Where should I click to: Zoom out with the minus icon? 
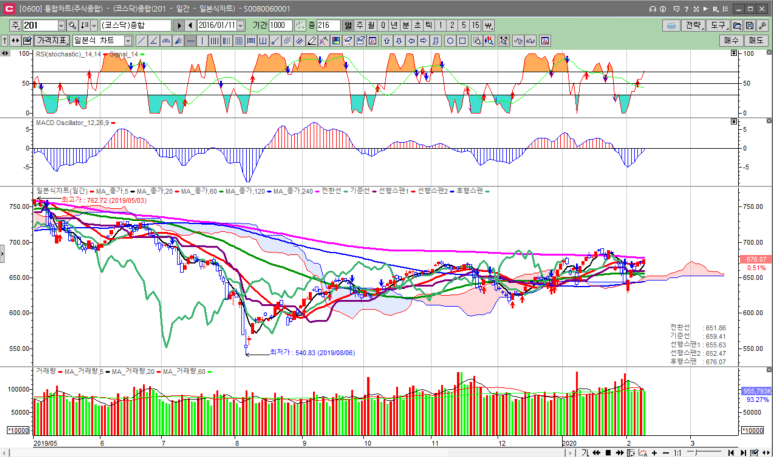click(x=666, y=453)
